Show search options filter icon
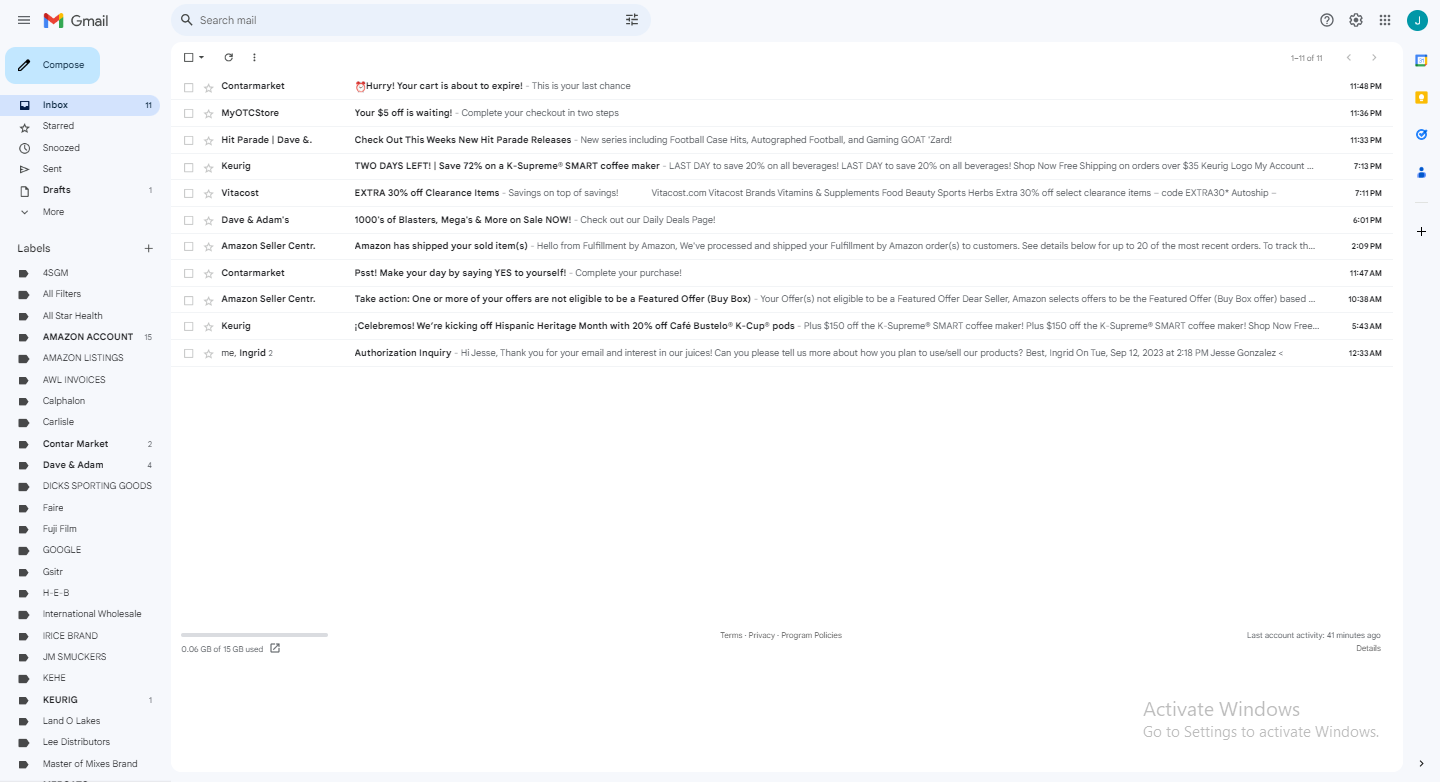 [x=632, y=20]
